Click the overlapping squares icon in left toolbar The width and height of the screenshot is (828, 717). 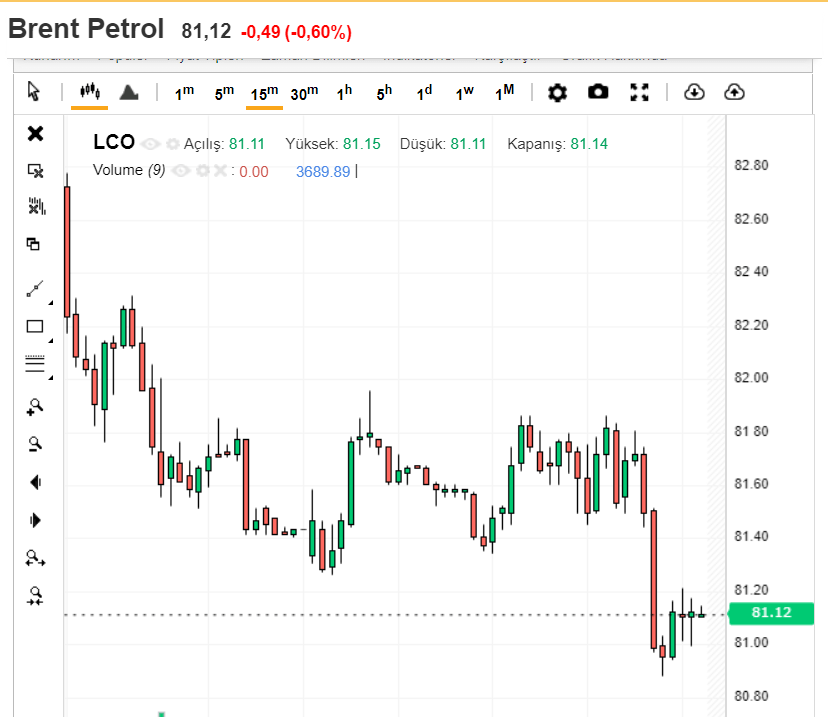coord(33,244)
